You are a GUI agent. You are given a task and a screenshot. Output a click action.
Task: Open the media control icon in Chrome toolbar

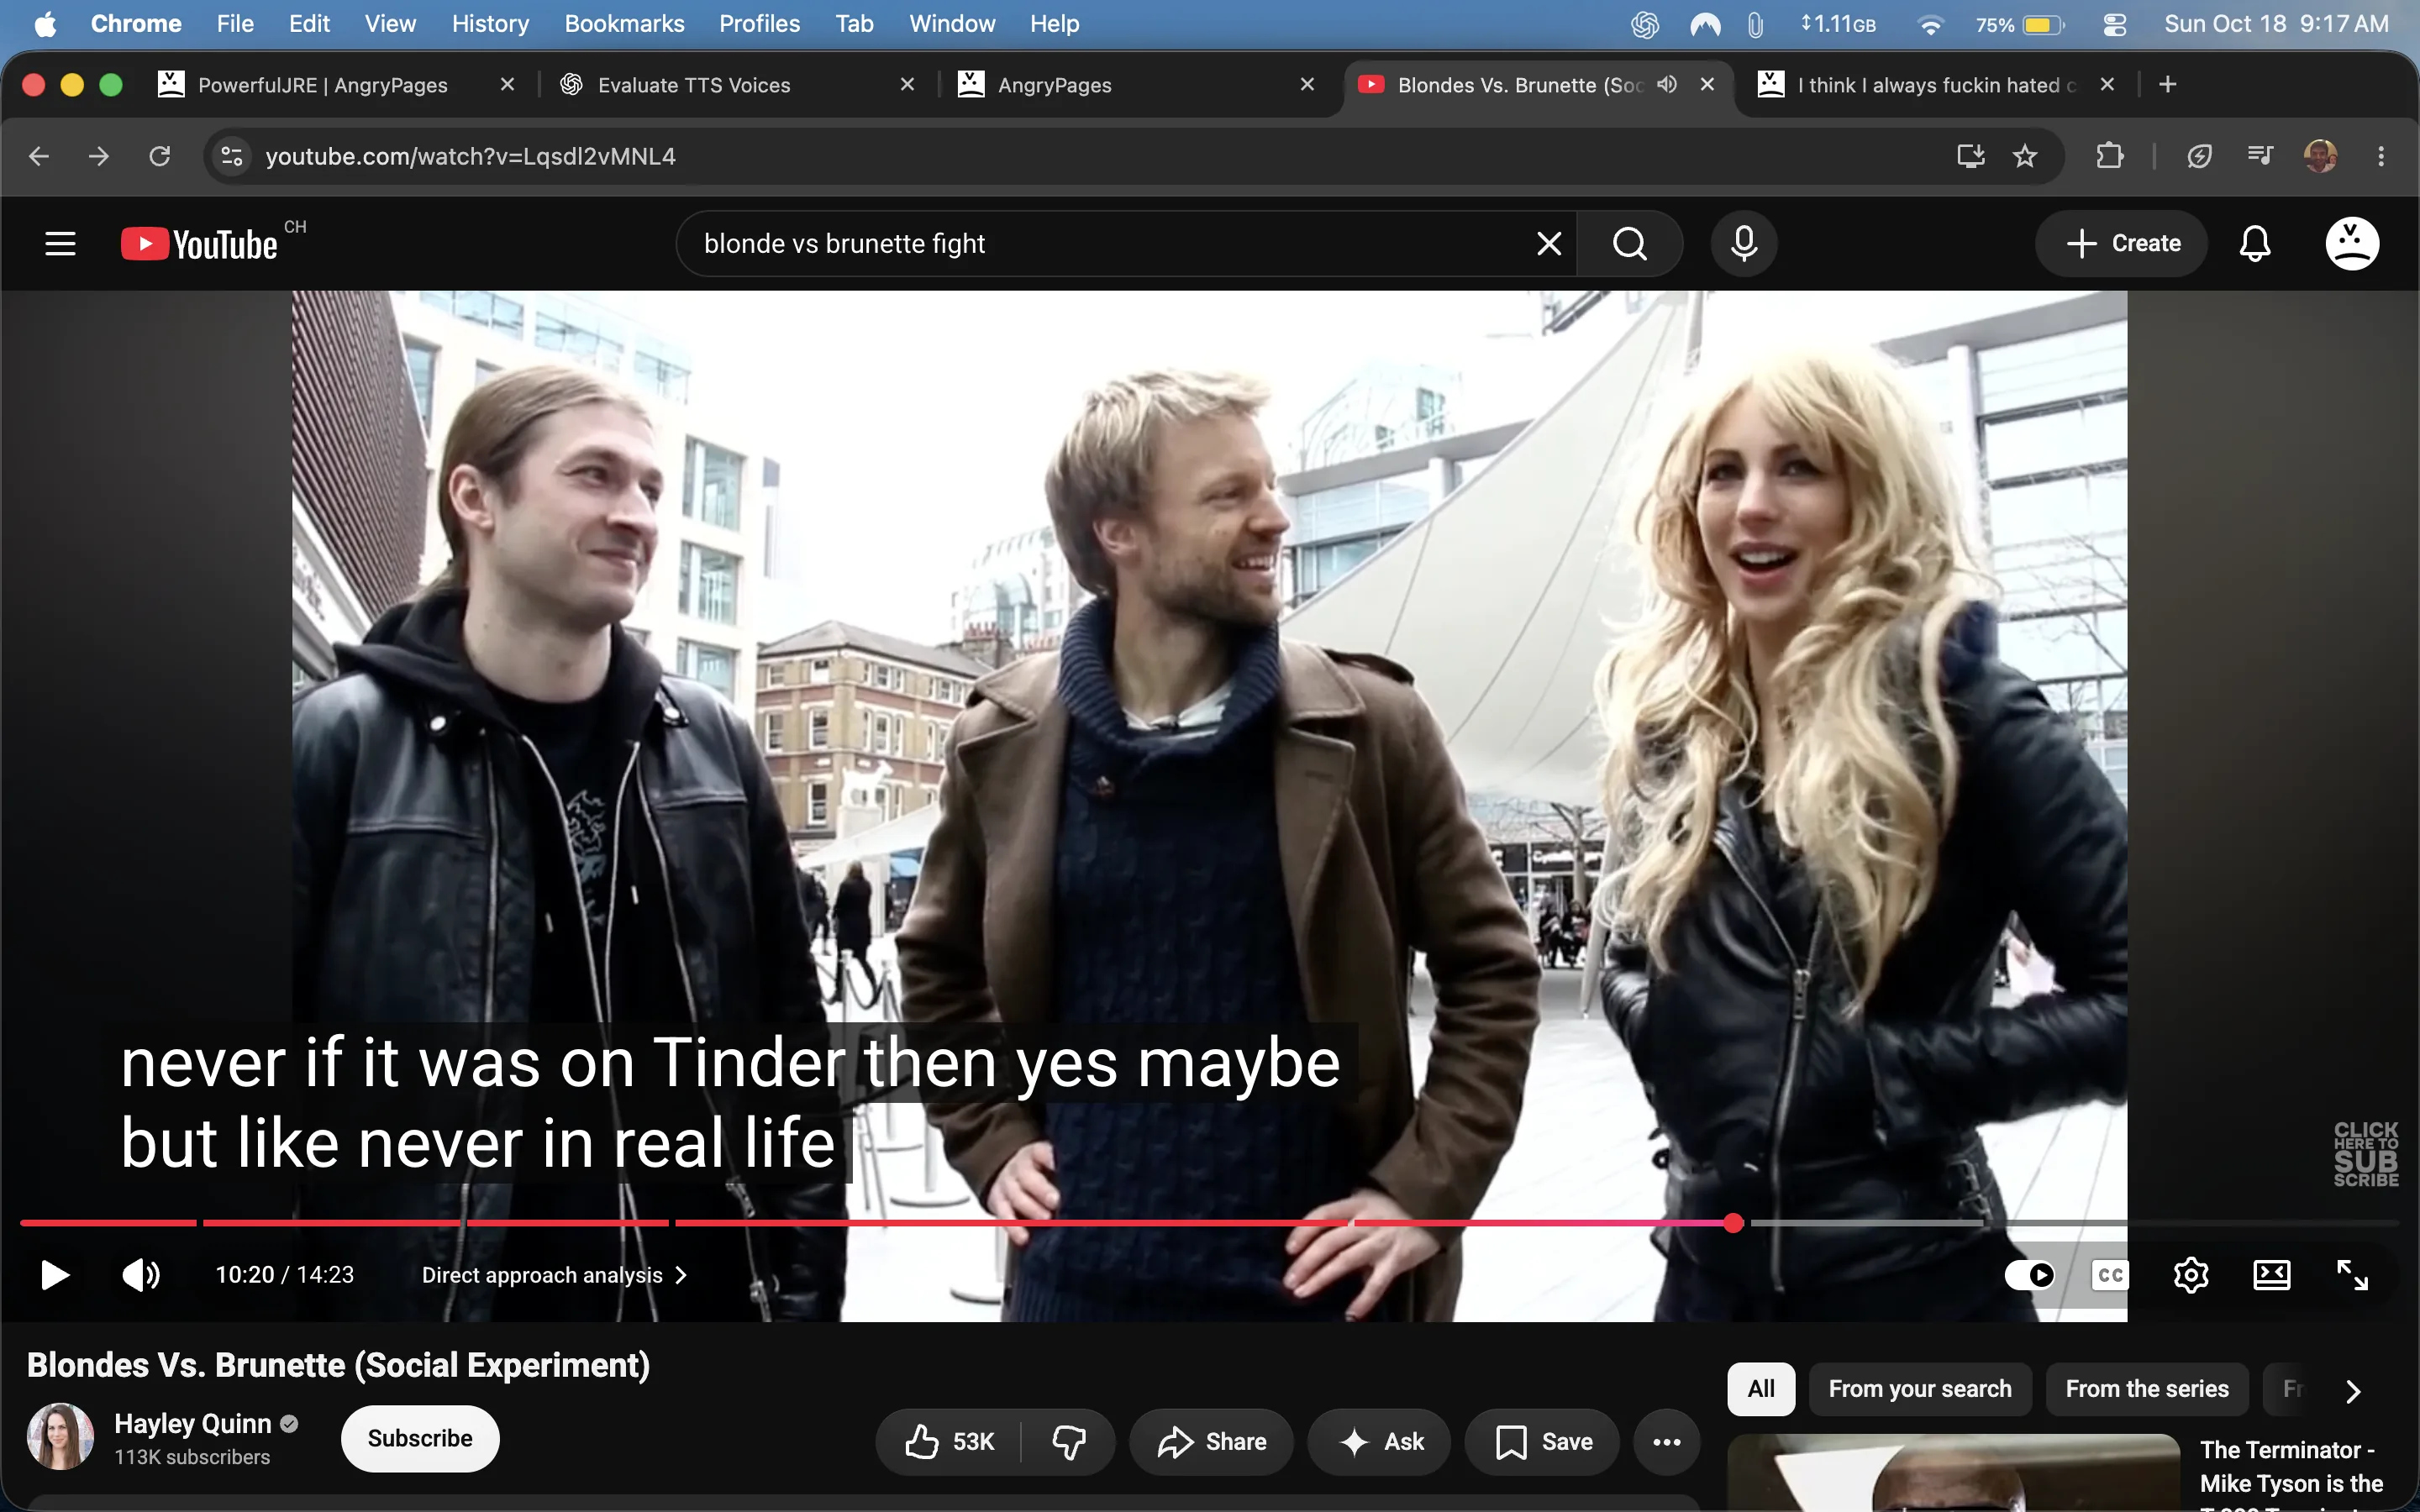click(x=2260, y=156)
